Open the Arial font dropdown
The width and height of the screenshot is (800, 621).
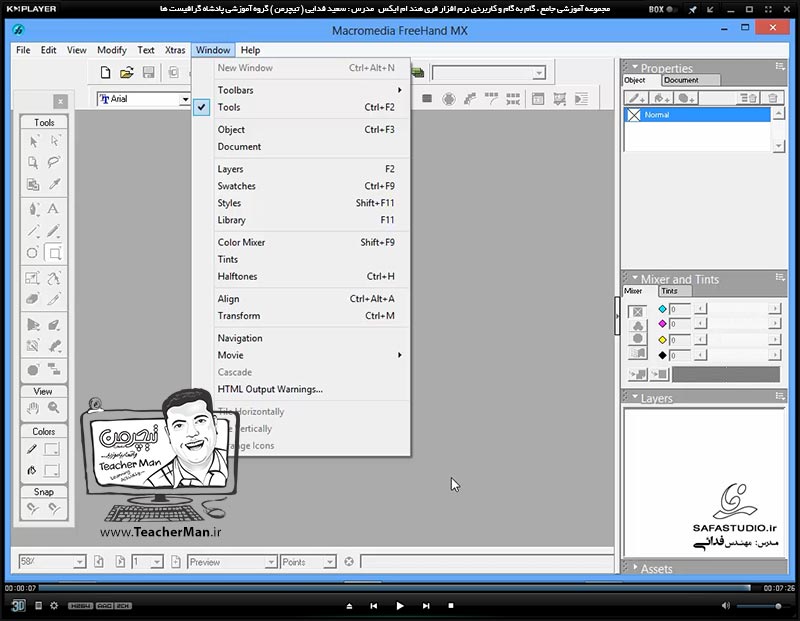point(185,99)
